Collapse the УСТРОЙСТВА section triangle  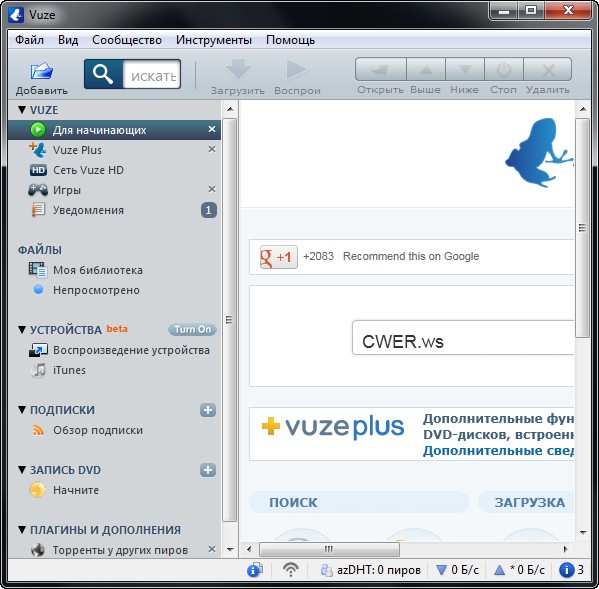point(22,330)
